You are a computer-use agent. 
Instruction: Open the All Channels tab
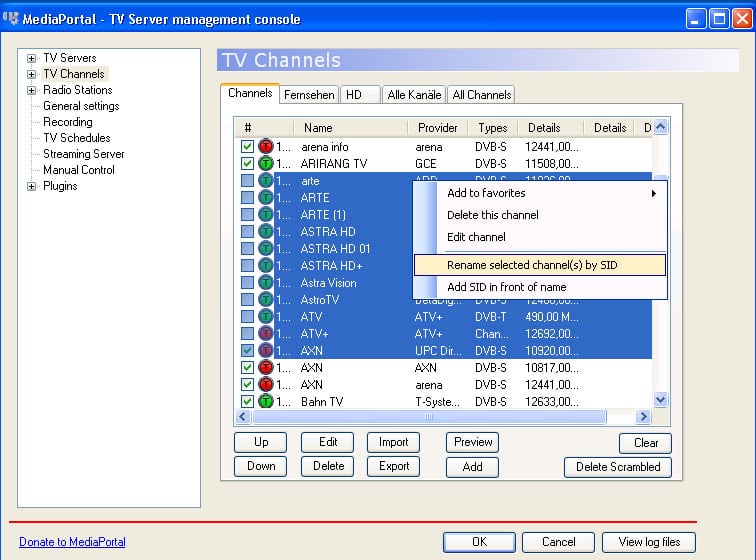coord(481,95)
